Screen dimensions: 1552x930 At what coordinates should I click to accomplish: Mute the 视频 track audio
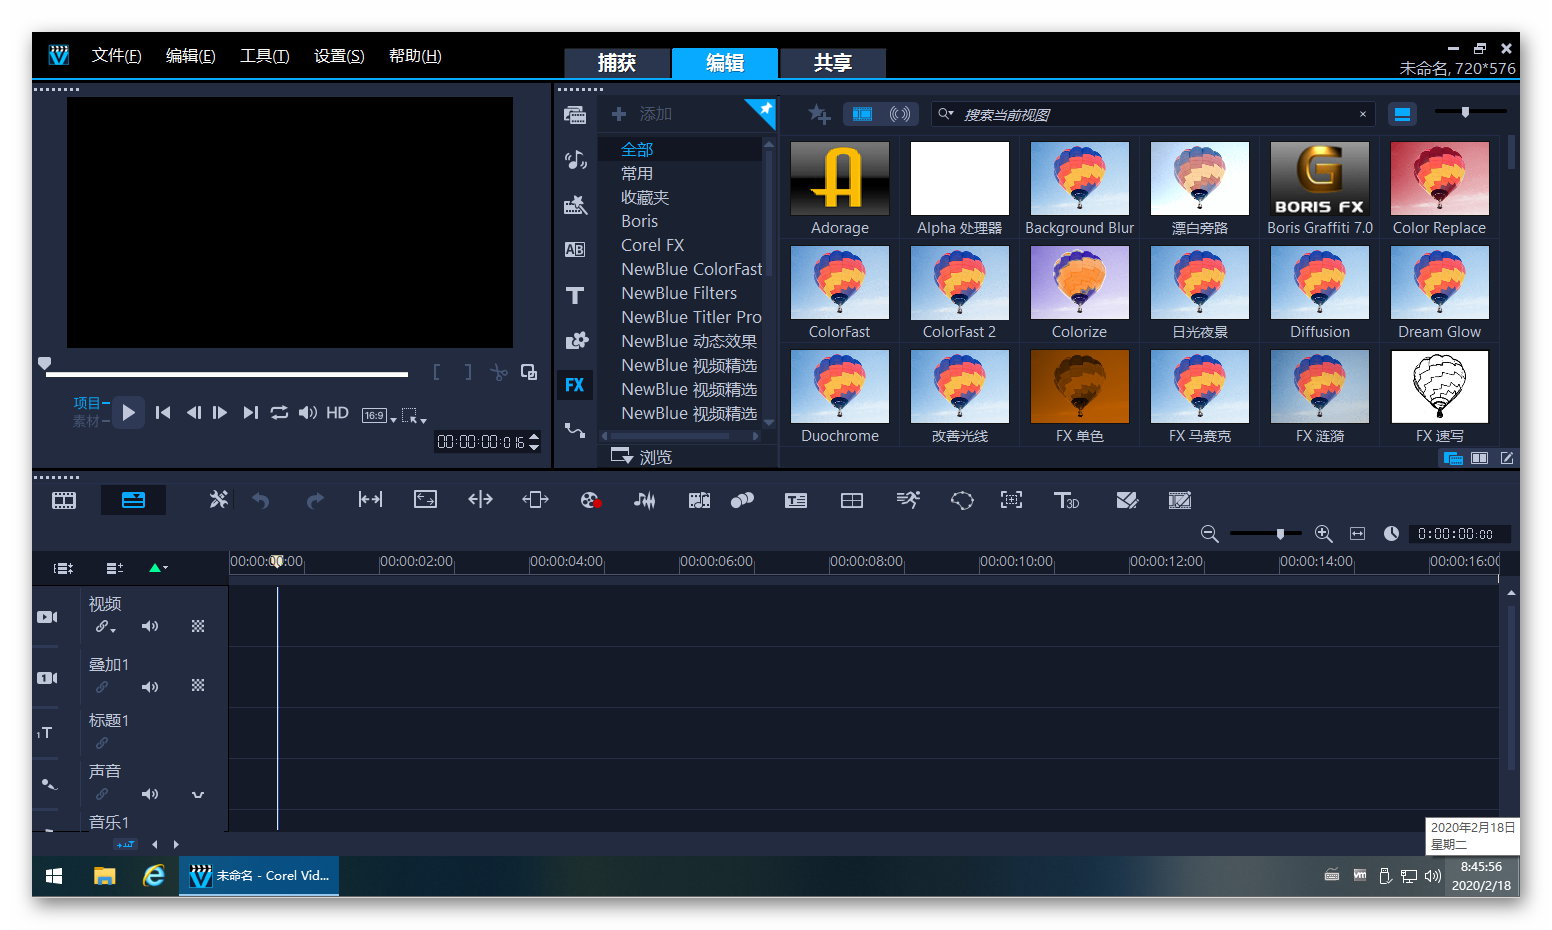[150, 626]
